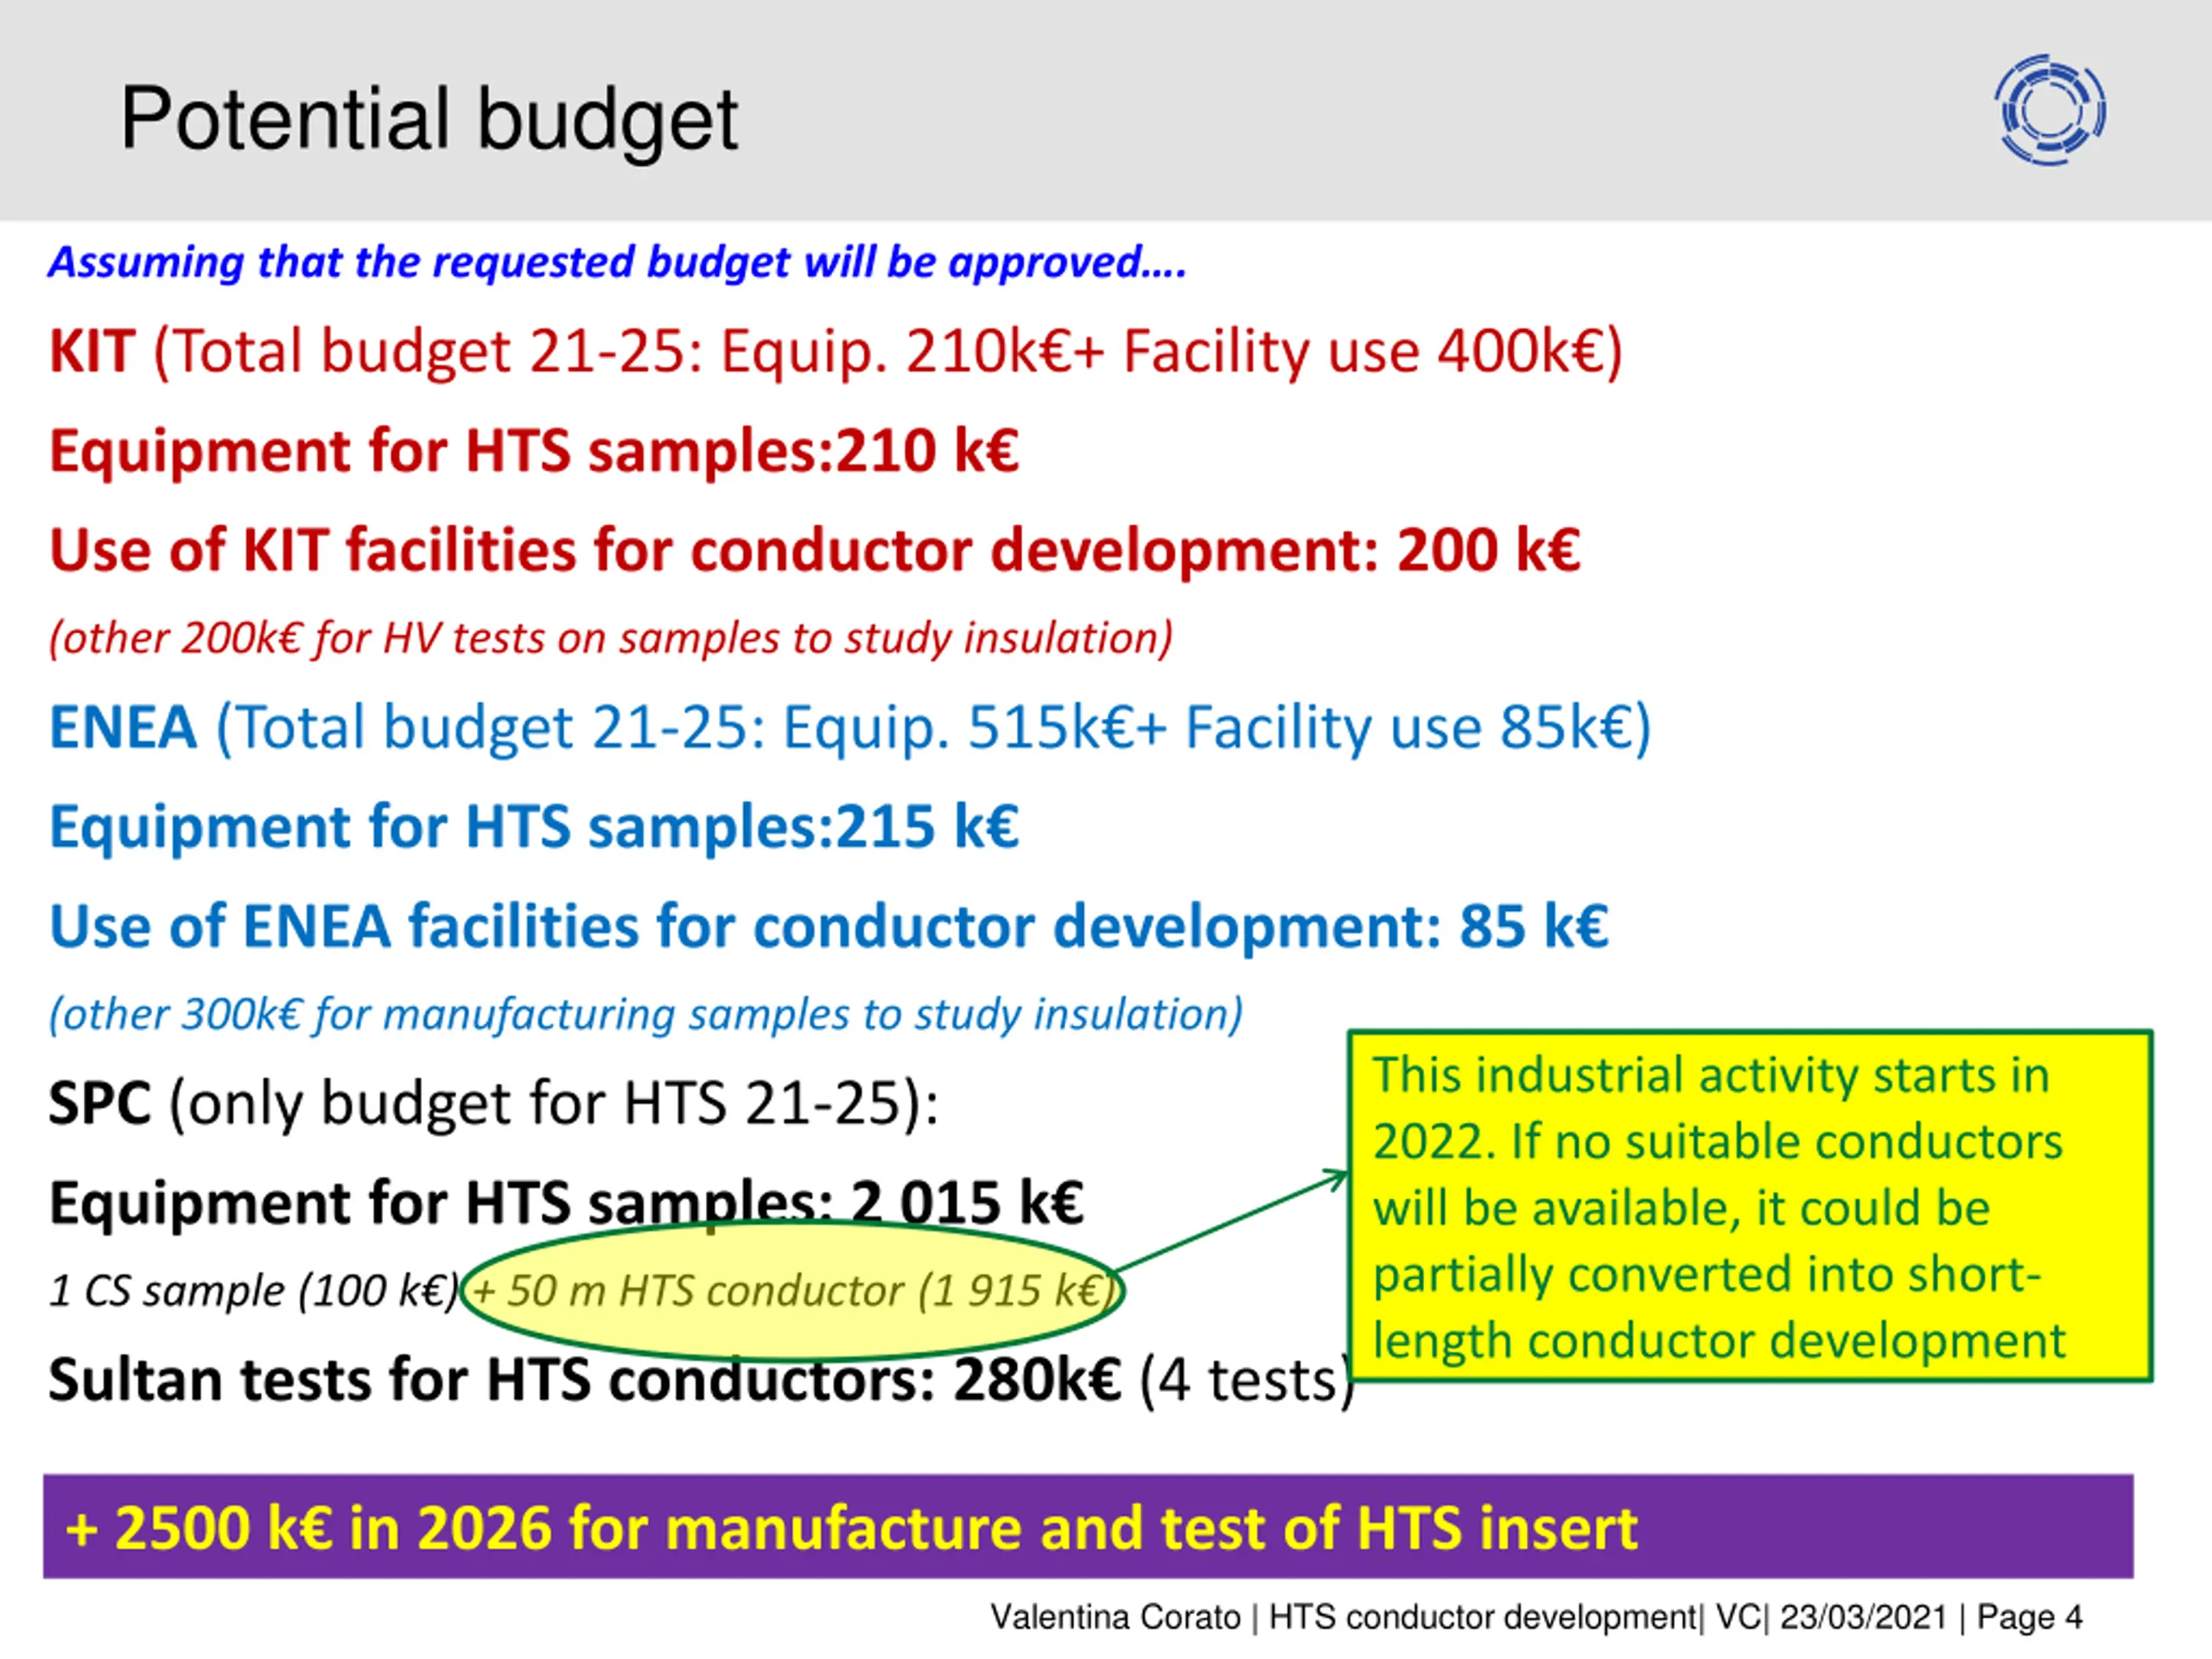Viewport: 2212px width, 1659px height.
Task: Click 'Use of ENEA facilities' blue line
Action: (x=828, y=926)
